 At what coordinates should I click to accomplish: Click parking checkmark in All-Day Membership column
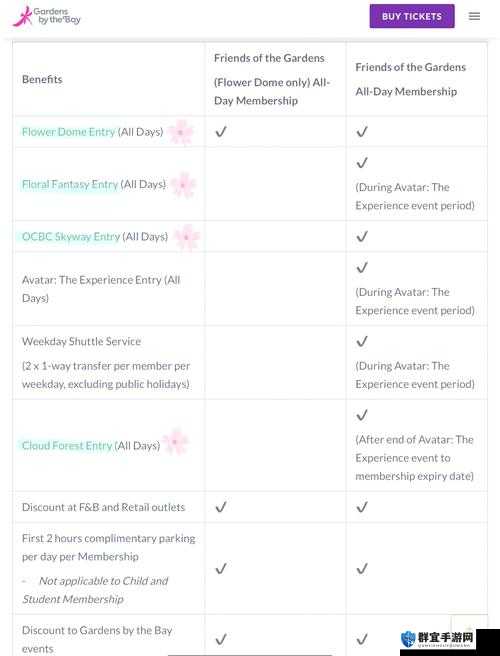[362, 569]
